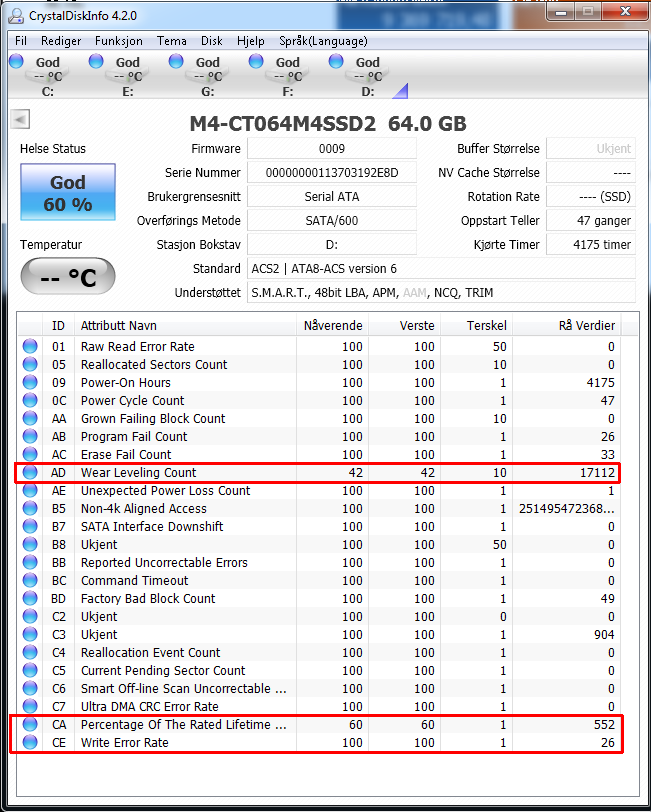
Task: Click the Terskel column header
Action: tap(476, 325)
